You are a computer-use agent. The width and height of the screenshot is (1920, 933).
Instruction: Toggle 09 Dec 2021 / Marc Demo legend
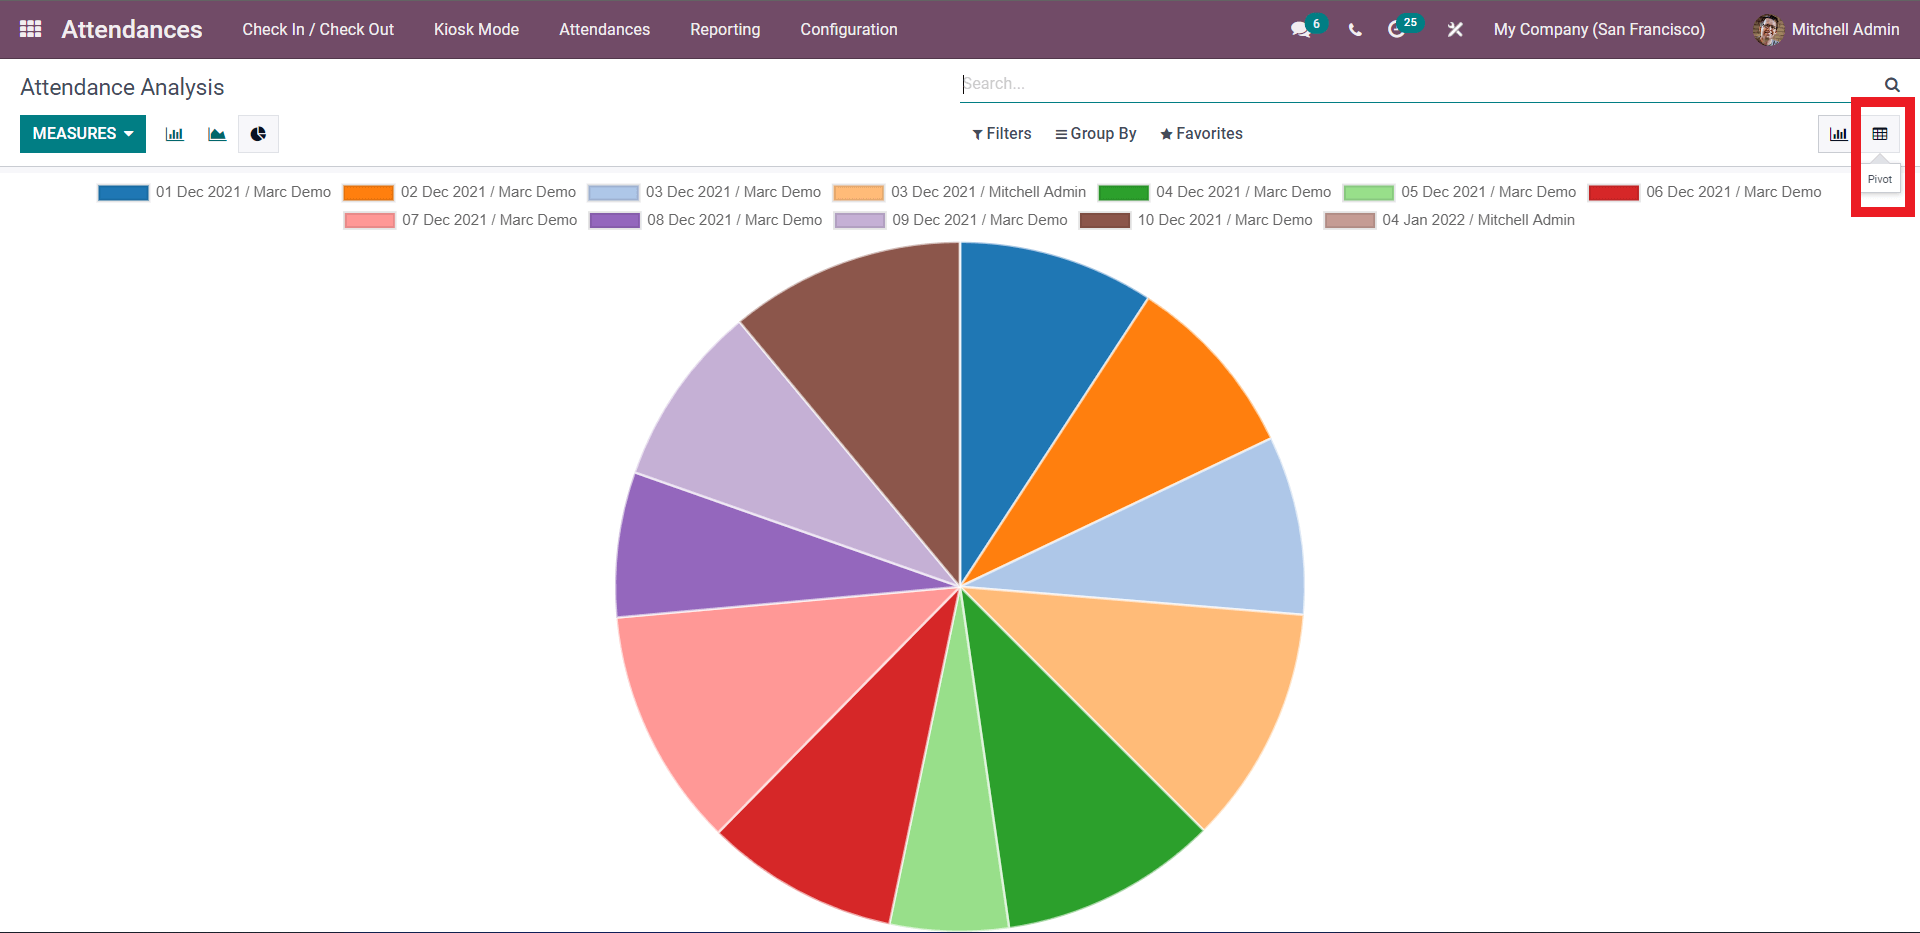[951, 220]
